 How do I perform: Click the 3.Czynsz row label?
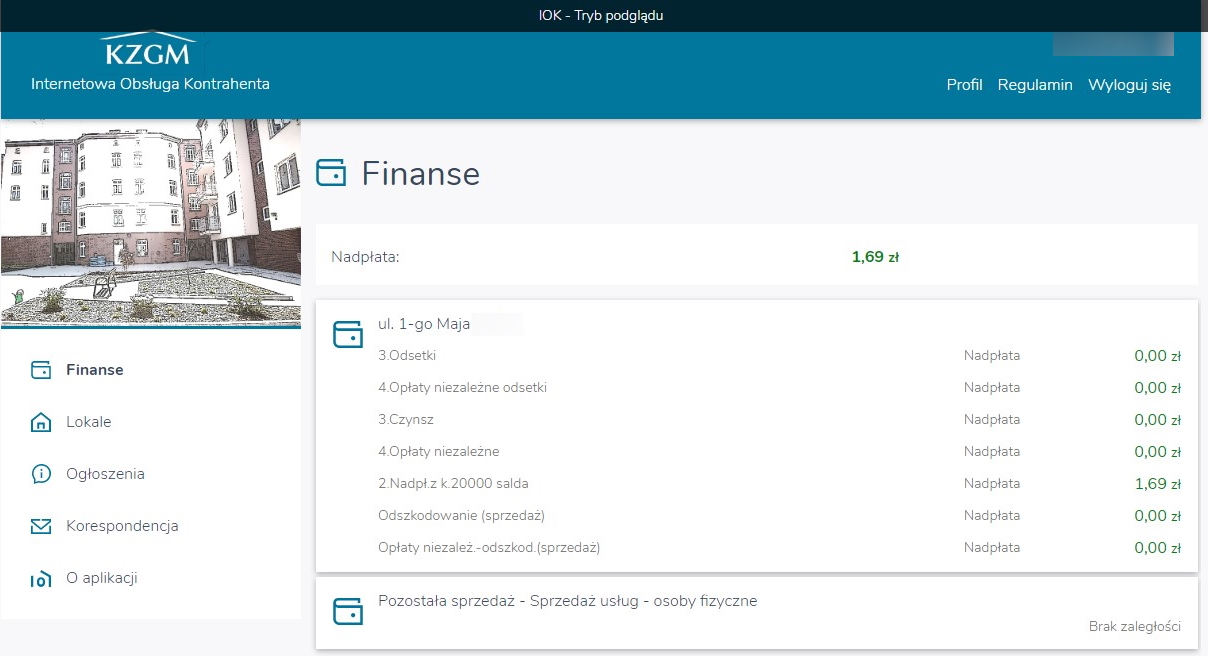coord(406,420)
